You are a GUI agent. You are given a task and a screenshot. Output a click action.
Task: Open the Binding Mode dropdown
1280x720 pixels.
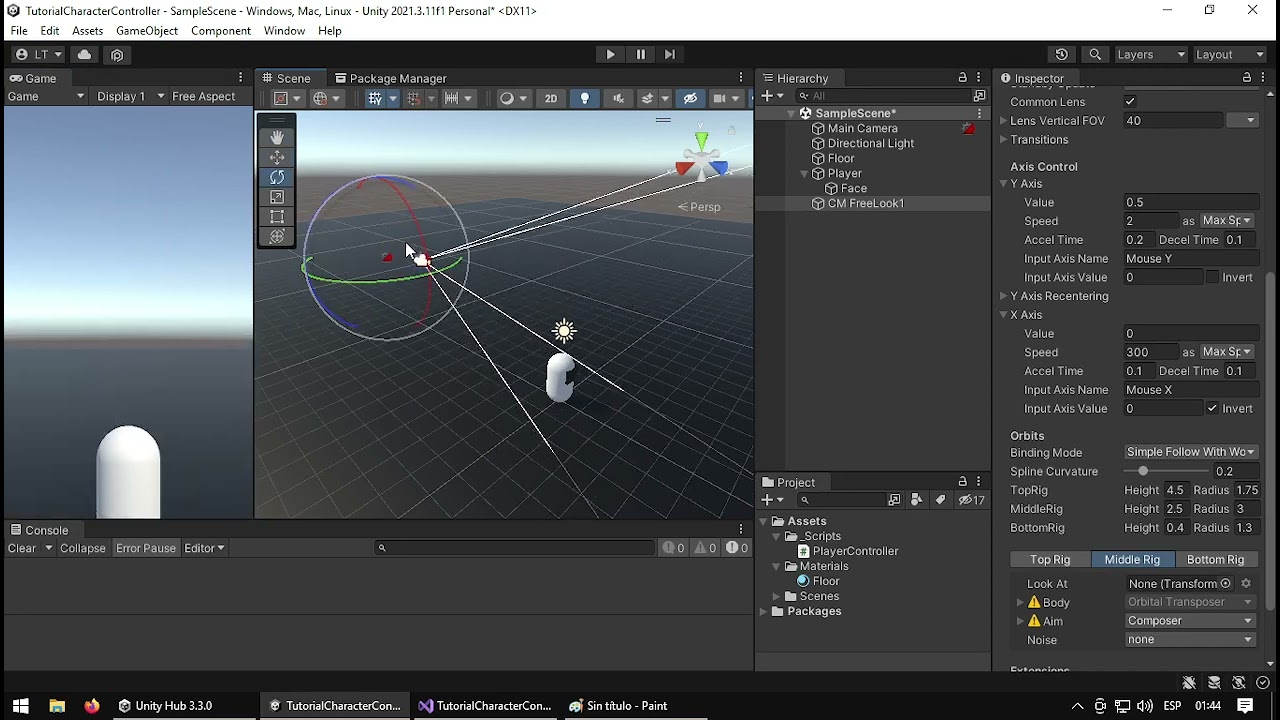1190,453
